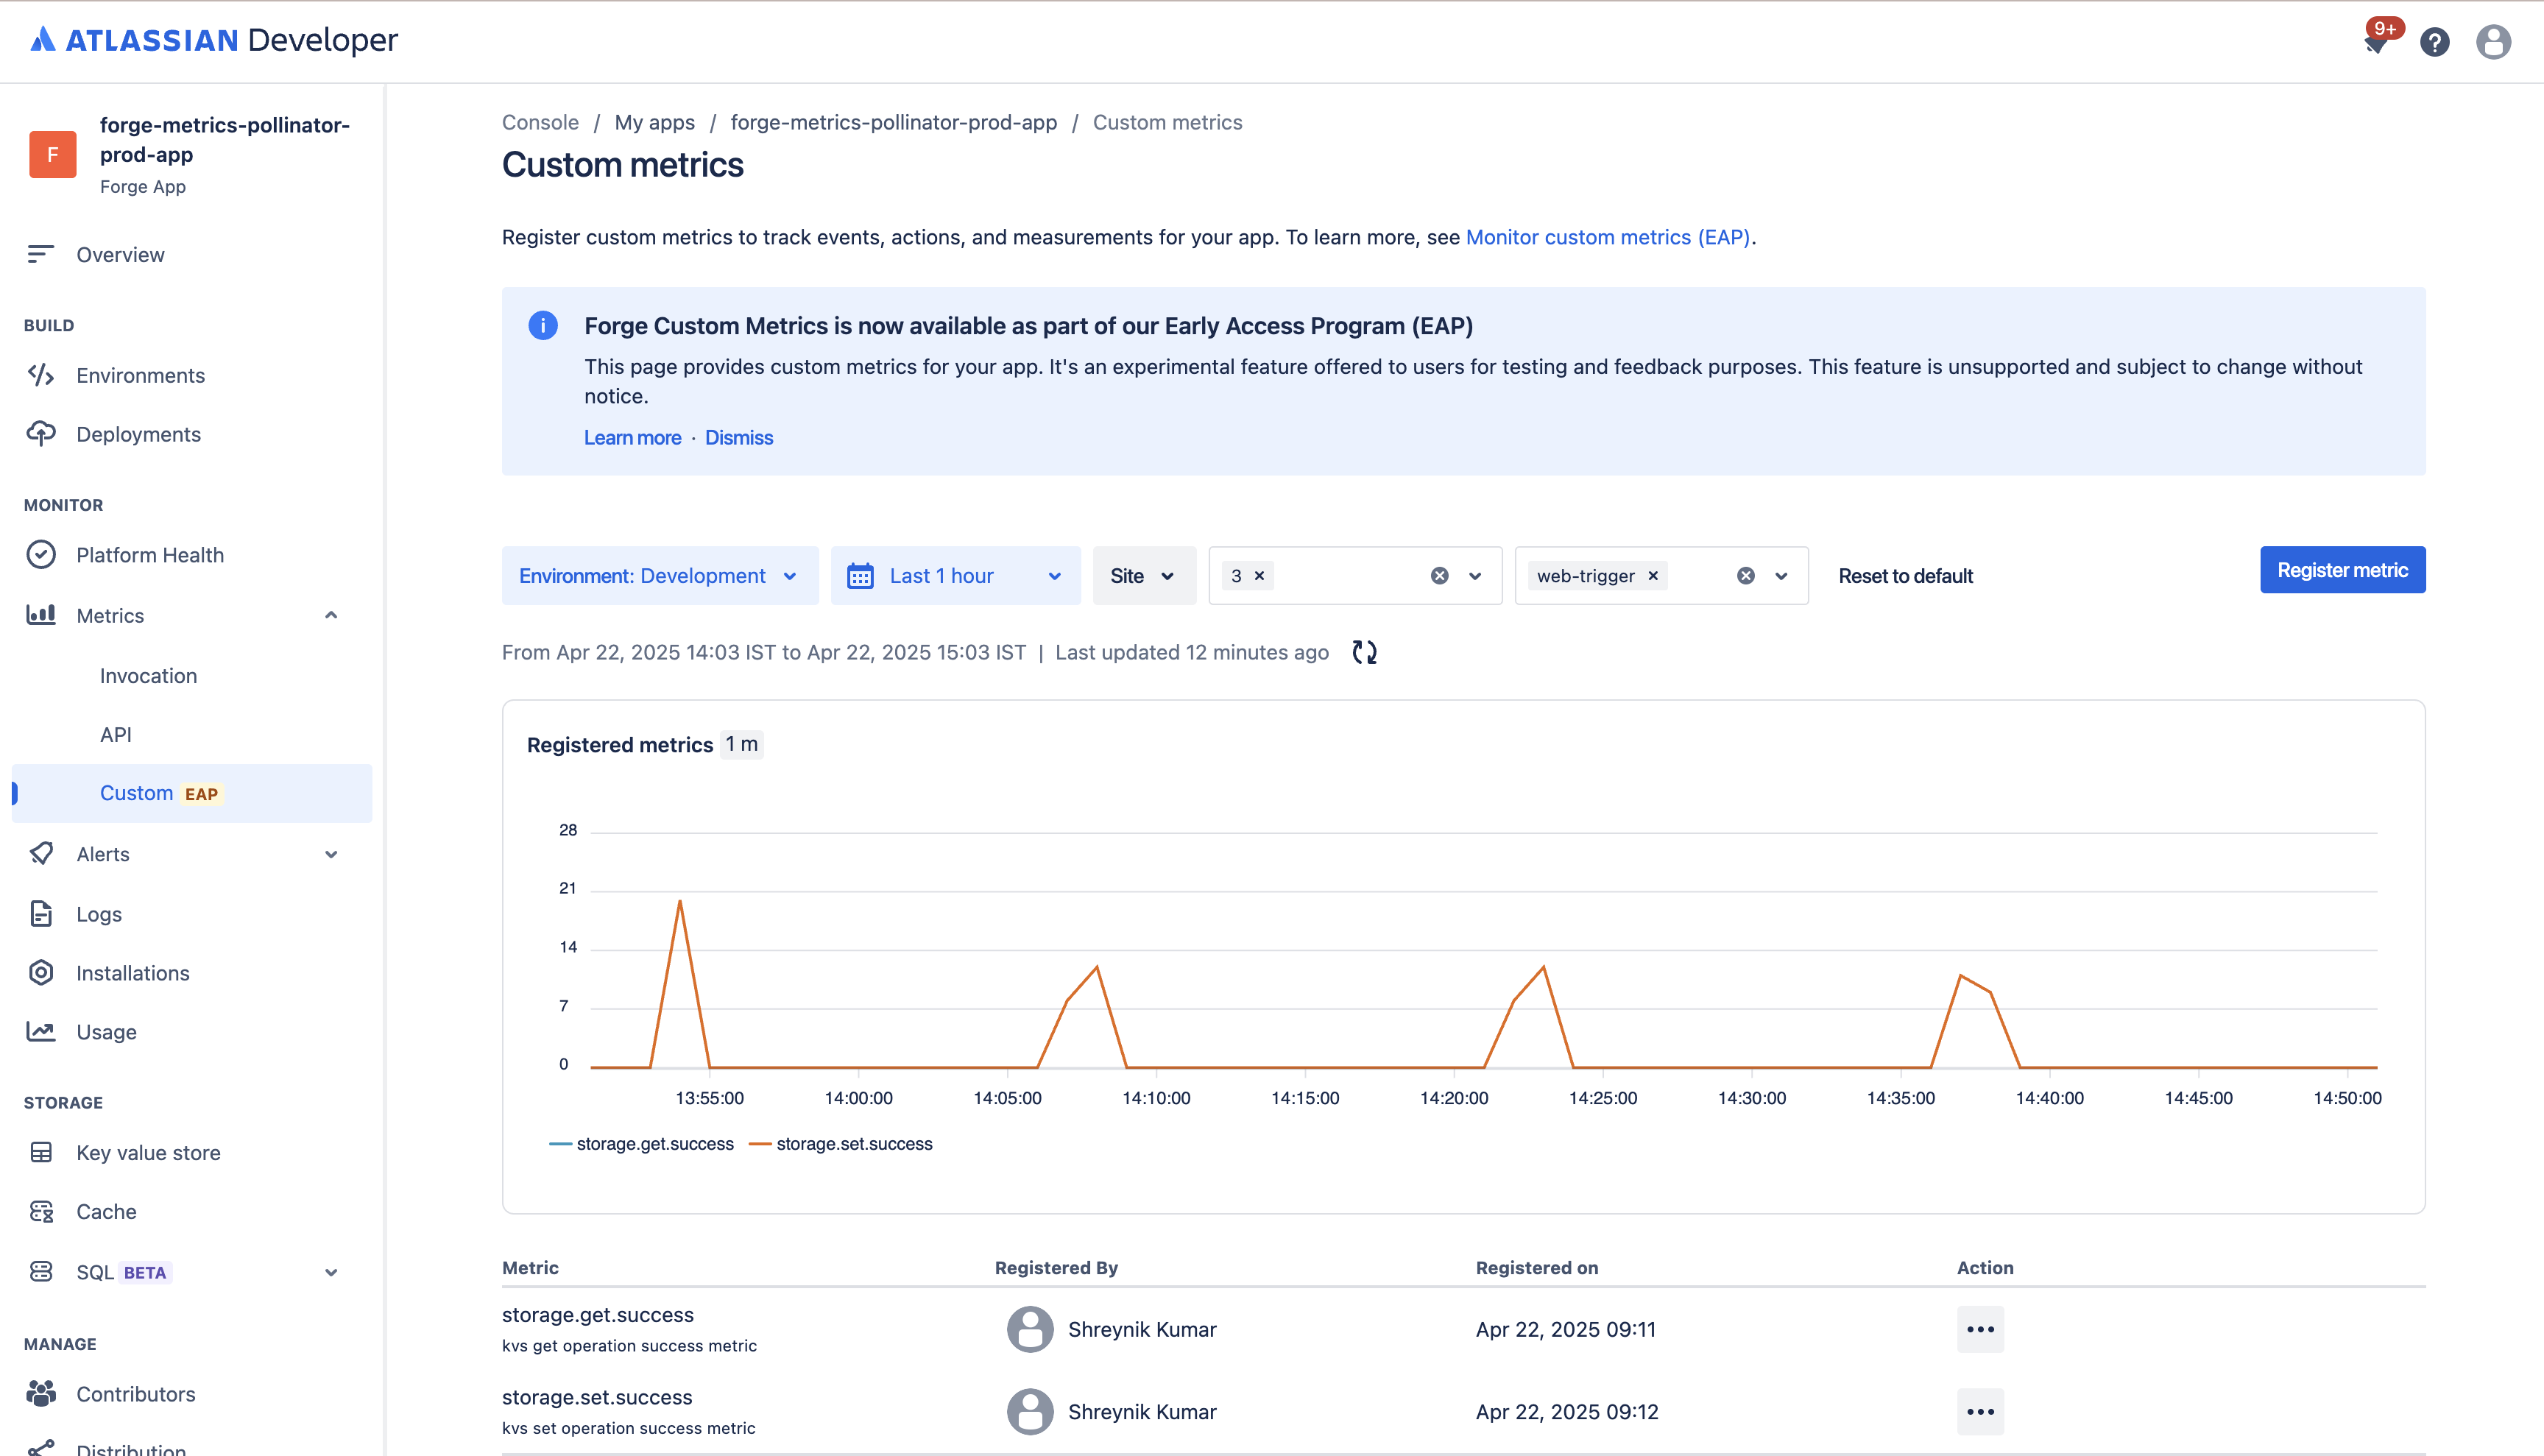Remove the web-trigger filter tag
Screen dimensions: 2544x1456
1654,575
